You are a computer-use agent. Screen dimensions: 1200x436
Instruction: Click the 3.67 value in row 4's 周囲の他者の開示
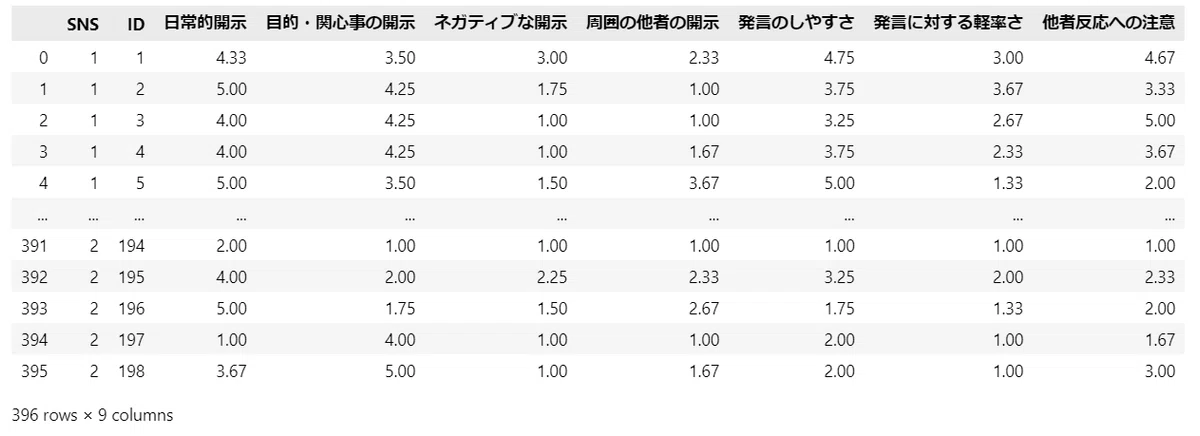click(x=703, y=185)
